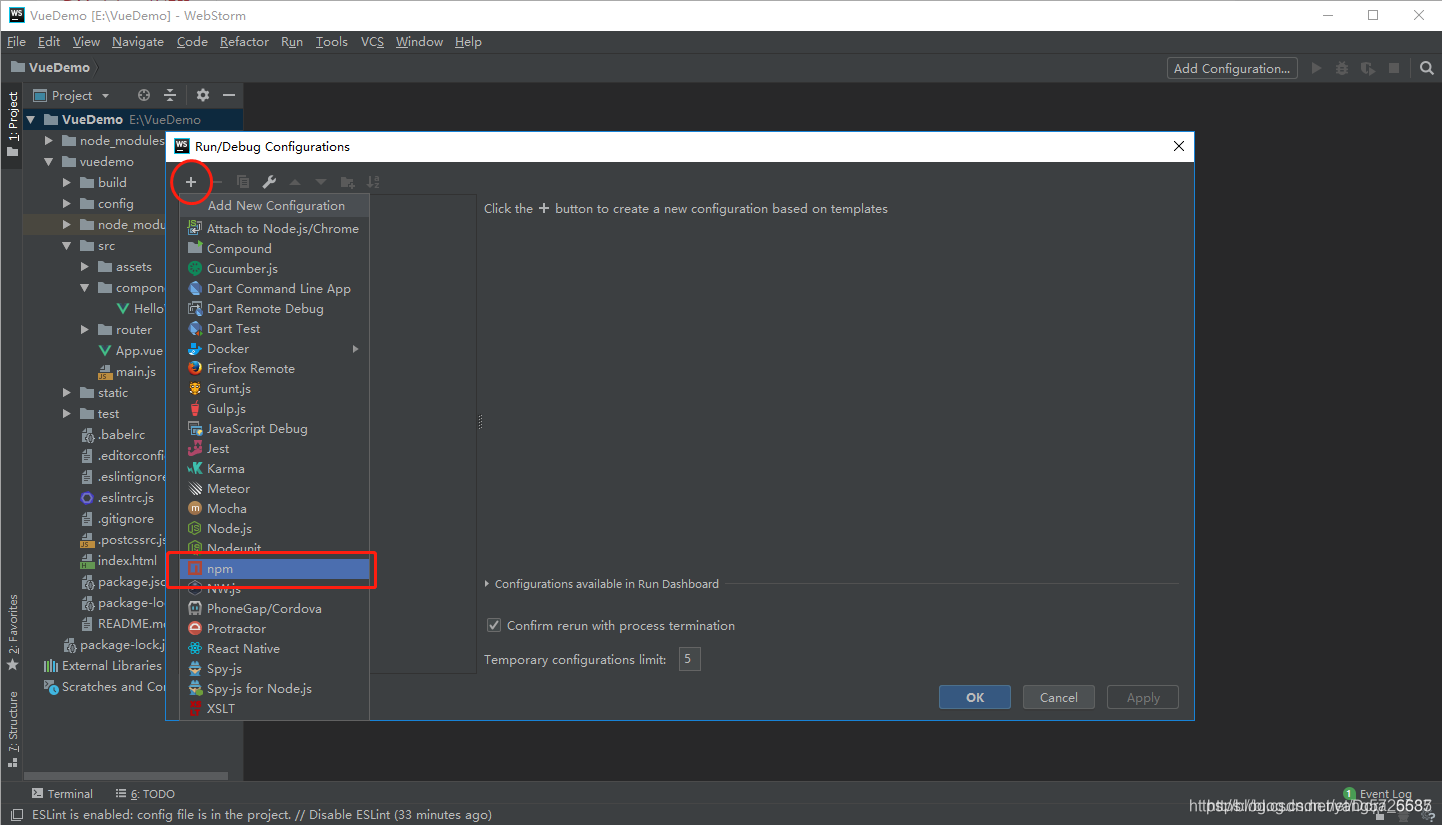Click the scroll-from-source target icon in Project panel
1442x825 pixels.
point(144,95)
